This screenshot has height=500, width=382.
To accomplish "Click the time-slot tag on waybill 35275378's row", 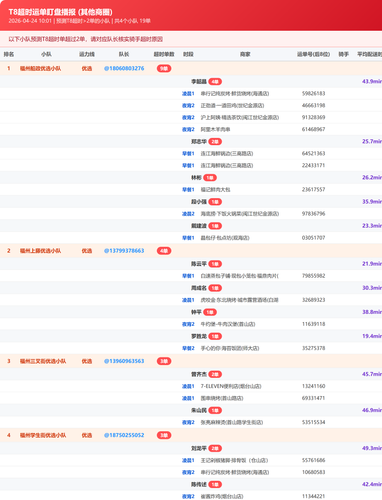I will (188, 348).
